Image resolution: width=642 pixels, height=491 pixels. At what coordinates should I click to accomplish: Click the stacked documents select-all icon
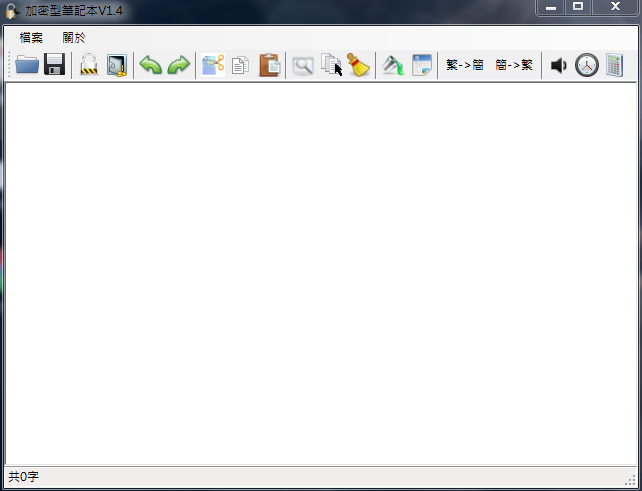tap(331, 64)
